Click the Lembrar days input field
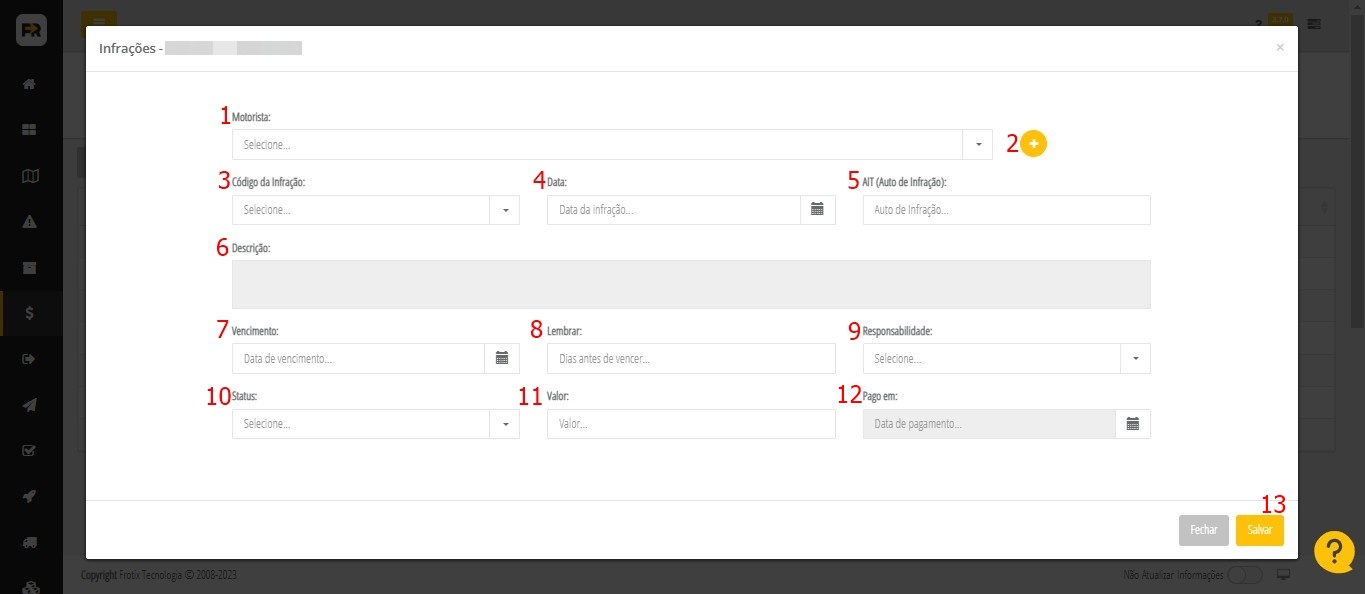 click(x=690, y=358)
